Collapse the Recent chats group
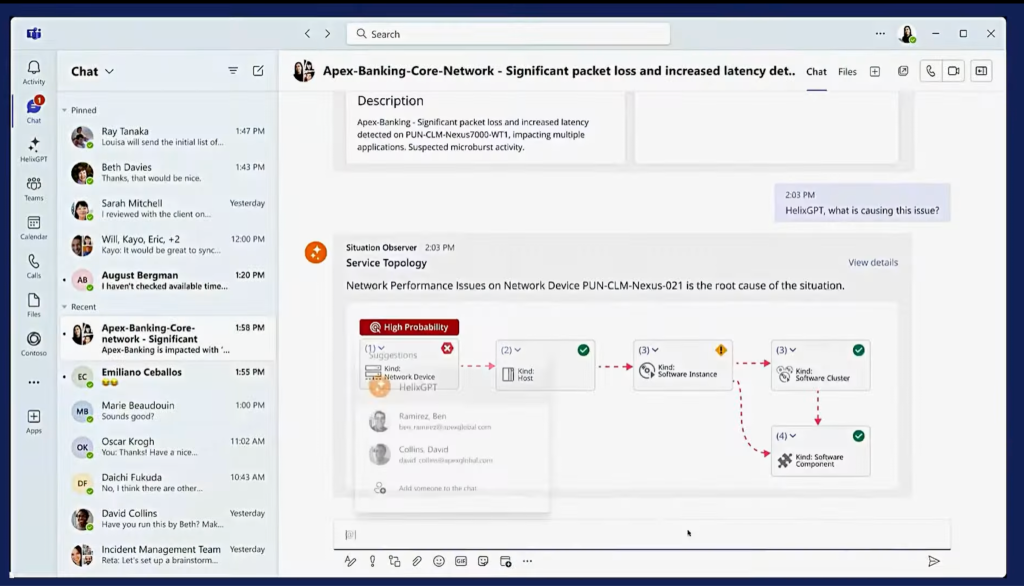 click(x=64, y=307)
